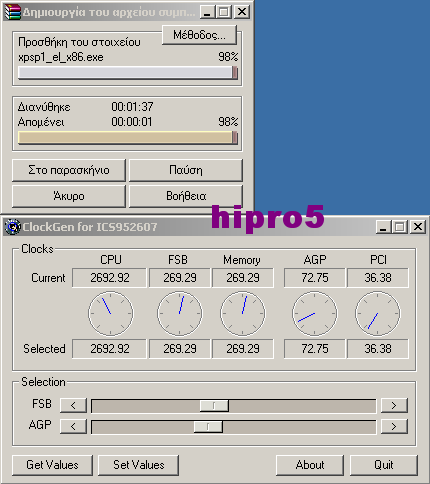This screenshot has width=430, height=484.
Task: Click the FSB slider thumb
Action: [x=214, y=406]
